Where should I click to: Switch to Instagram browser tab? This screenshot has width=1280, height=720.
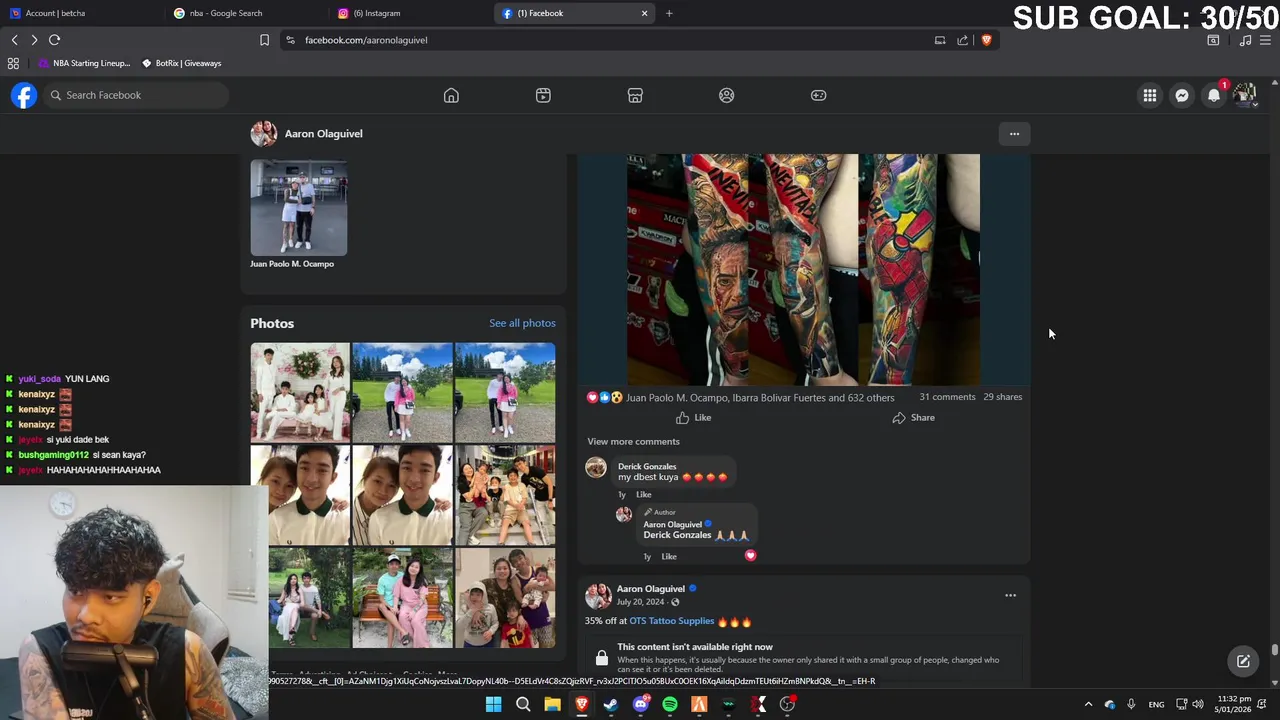tap(410, 13)
